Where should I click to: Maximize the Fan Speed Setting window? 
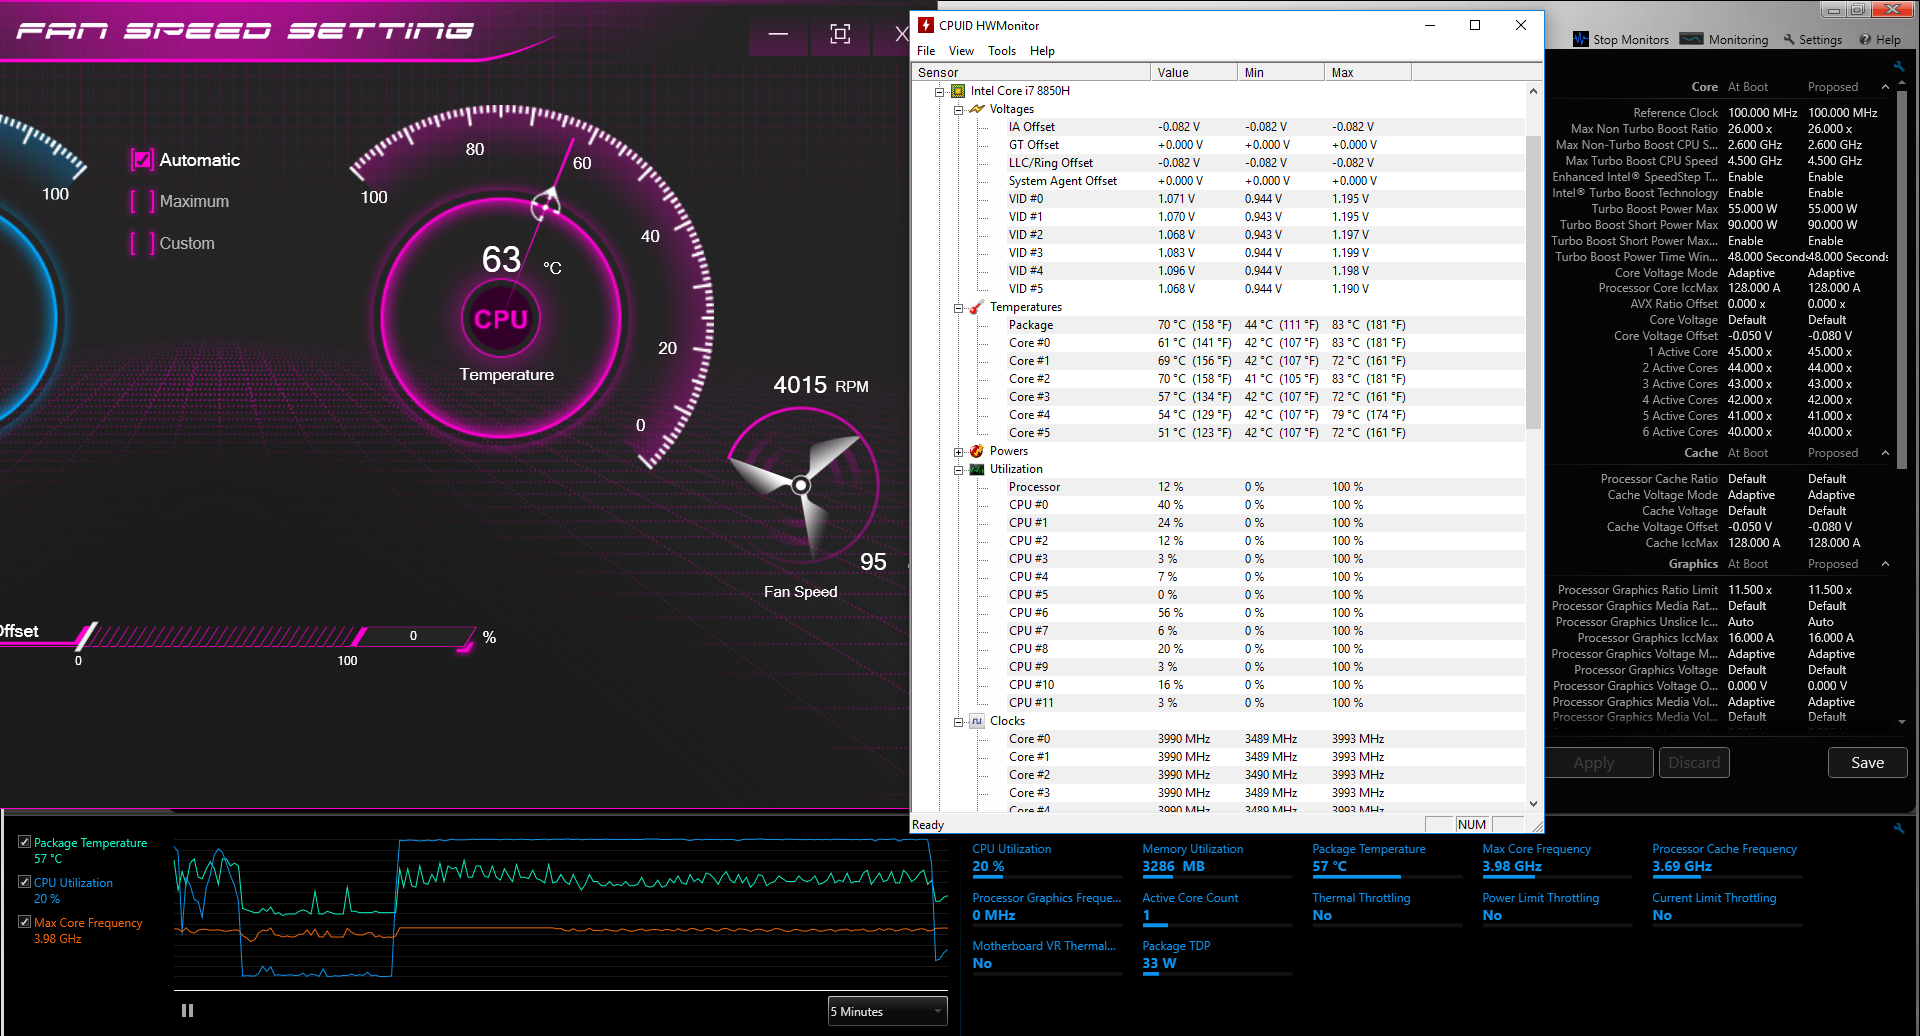(x=840, y=34)
